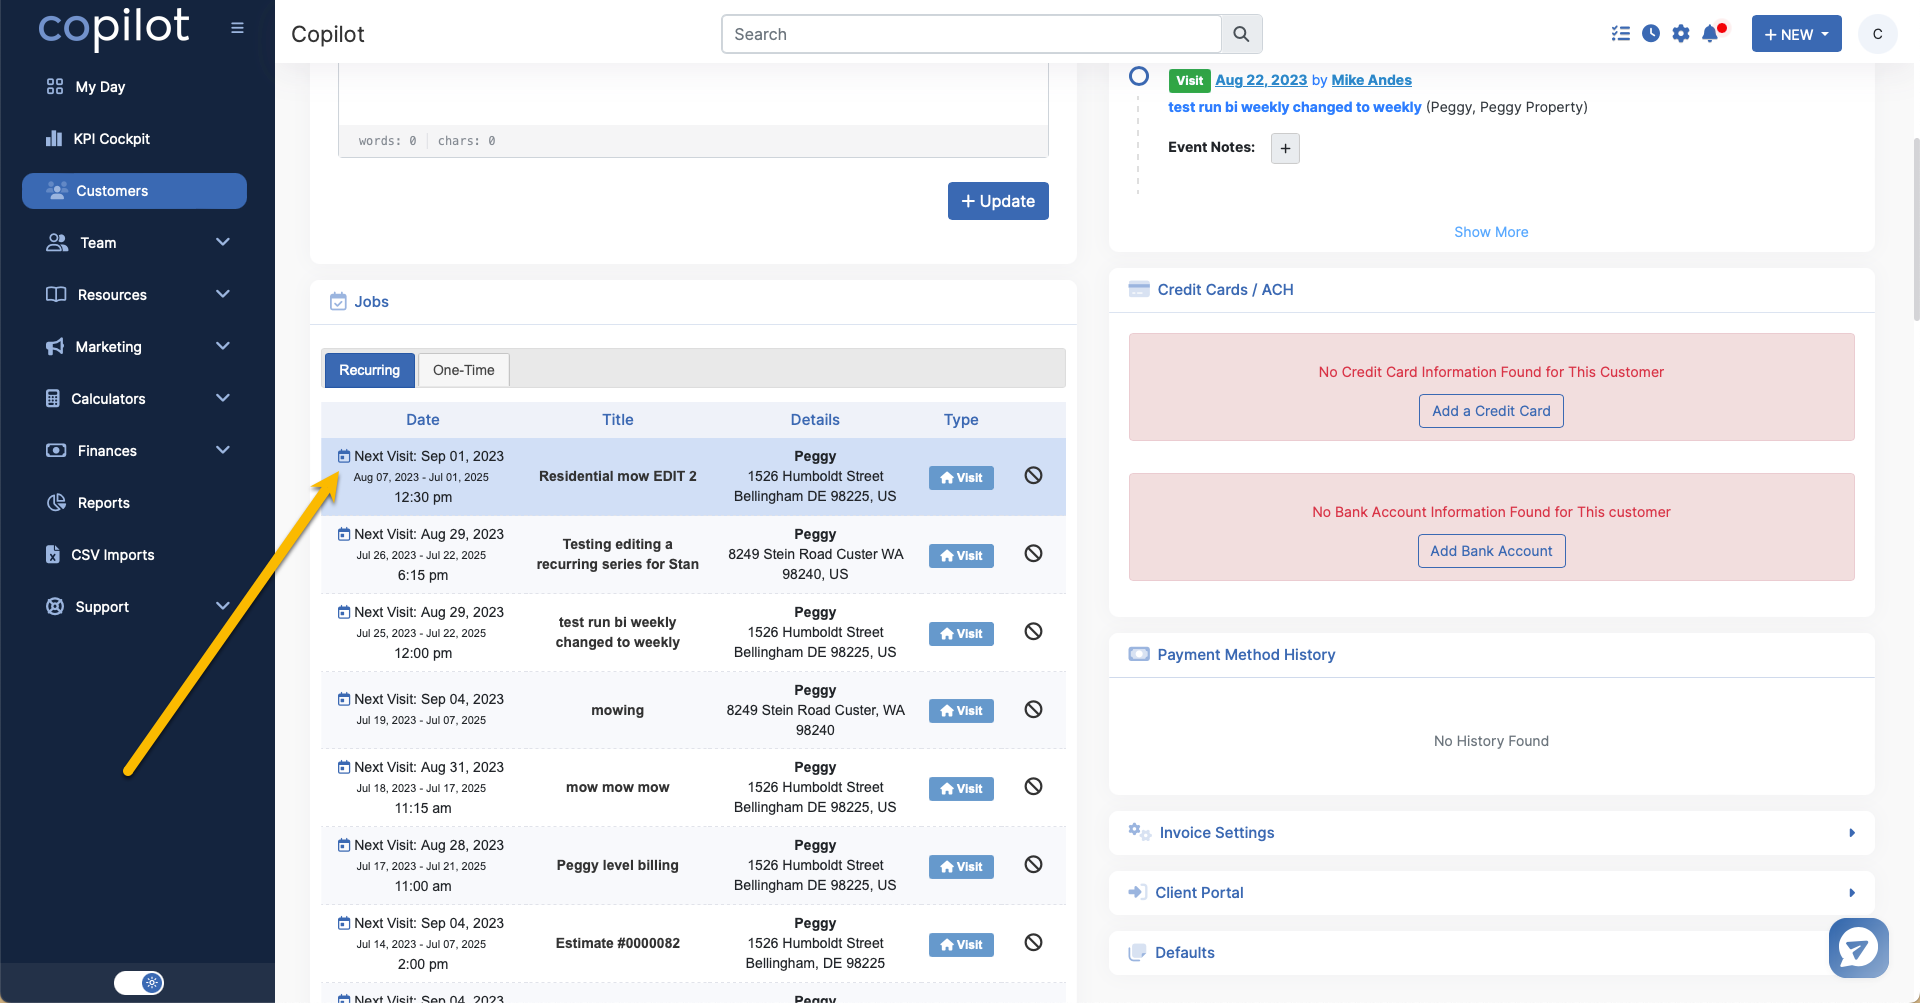Select the 'Estimate #0000082' job title

(x=618, y=943)
